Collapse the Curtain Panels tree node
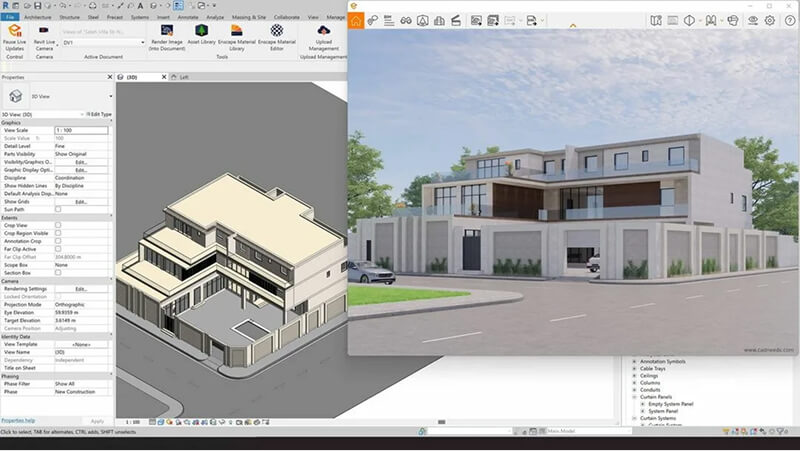The height and width of the screenshot is (451, 800). [635, 397]
